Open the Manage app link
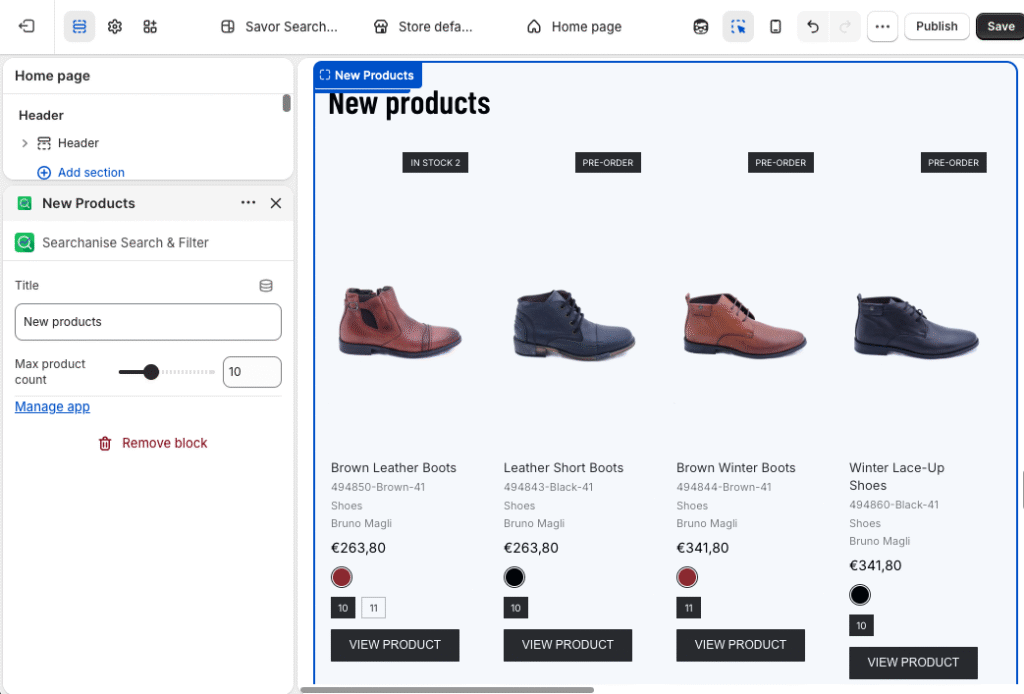The width and height of the screenshot is (1024, 694). tap(52, 407)
